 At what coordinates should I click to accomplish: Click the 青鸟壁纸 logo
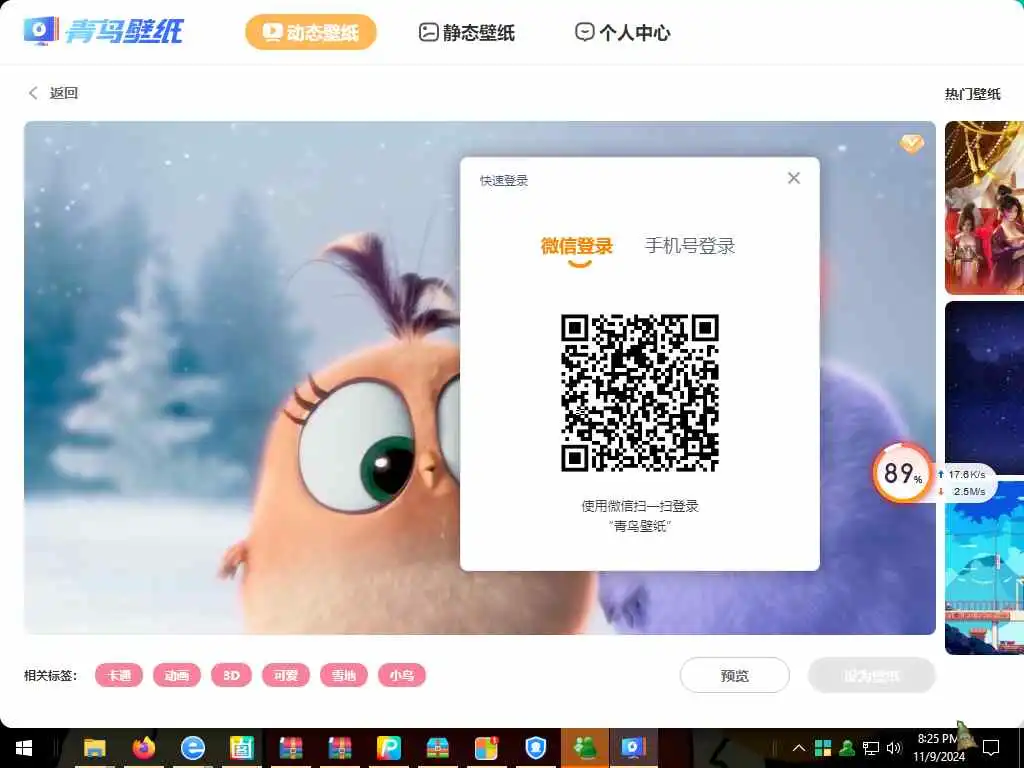[x=103, y=31]
